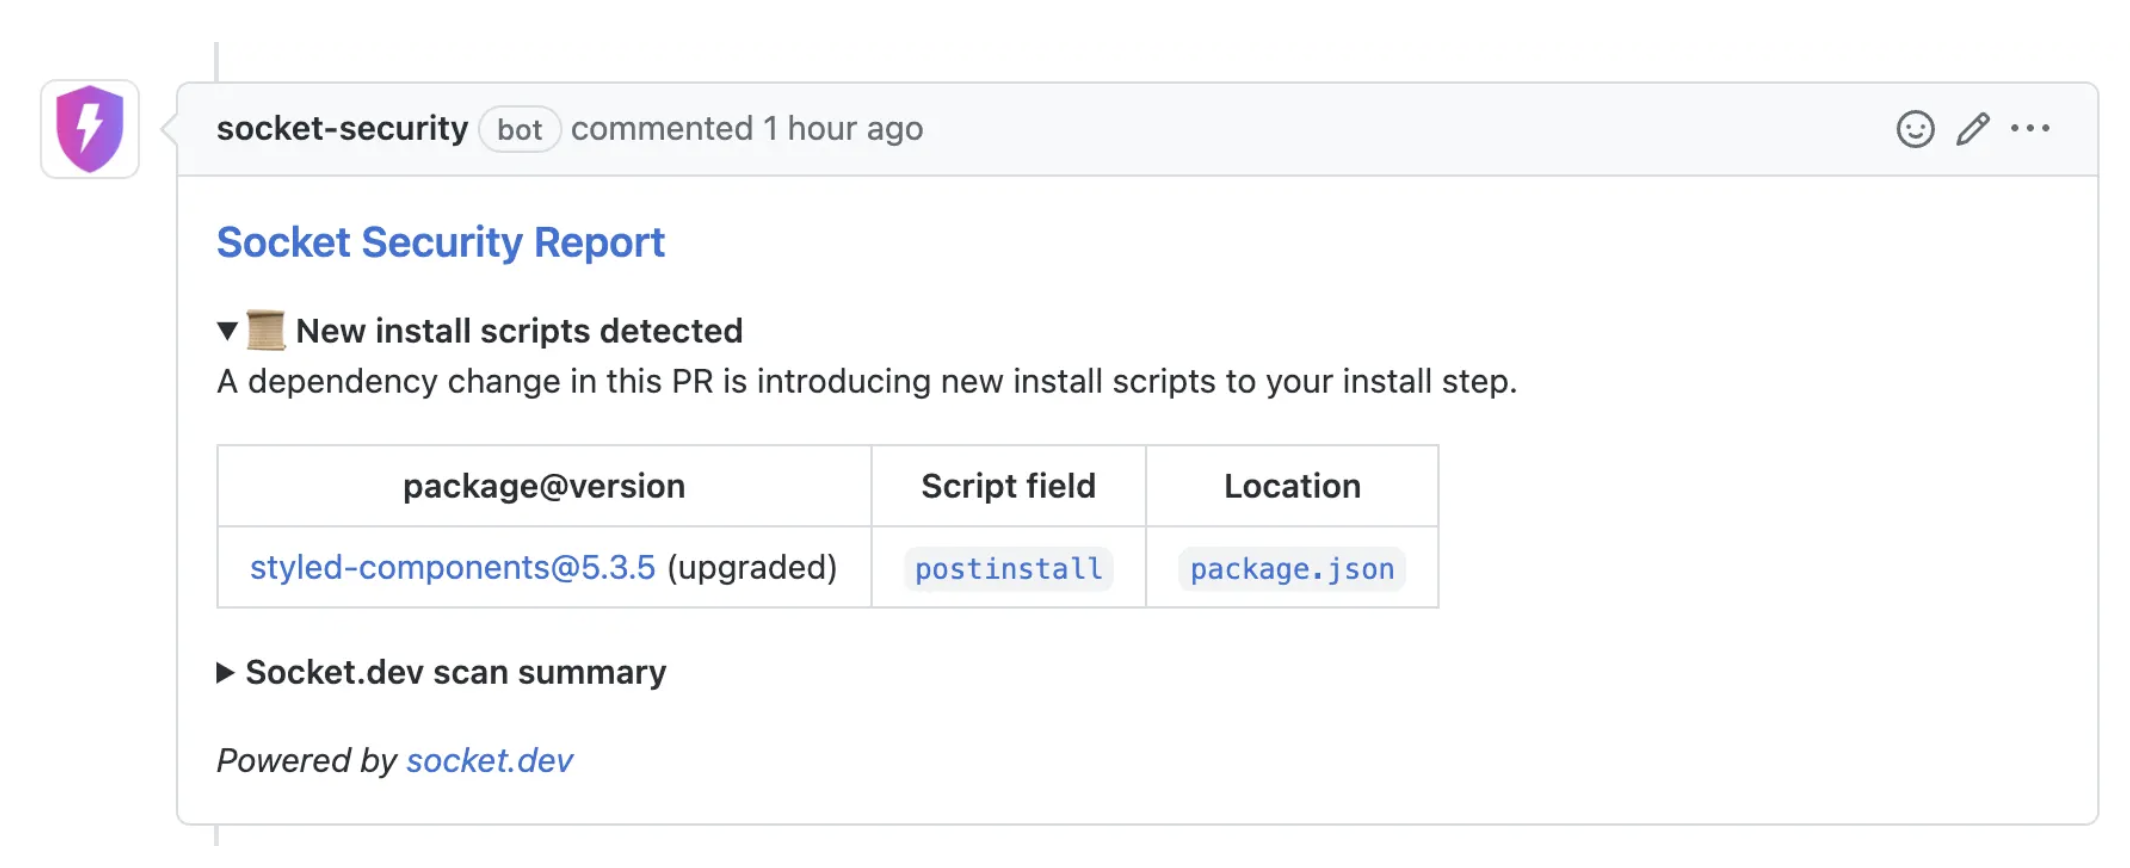The width and height of the screenshot is (2130, 868).
Task: Click the scroll emoji beside install scripts
Action: click(x=266, y=331)
